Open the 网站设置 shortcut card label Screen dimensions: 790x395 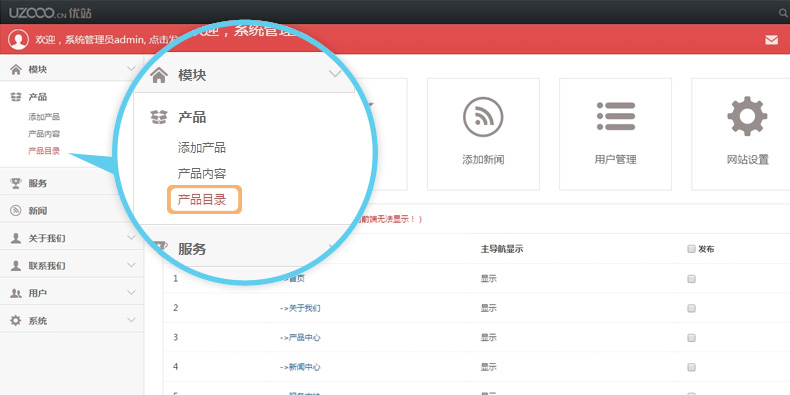747,160
